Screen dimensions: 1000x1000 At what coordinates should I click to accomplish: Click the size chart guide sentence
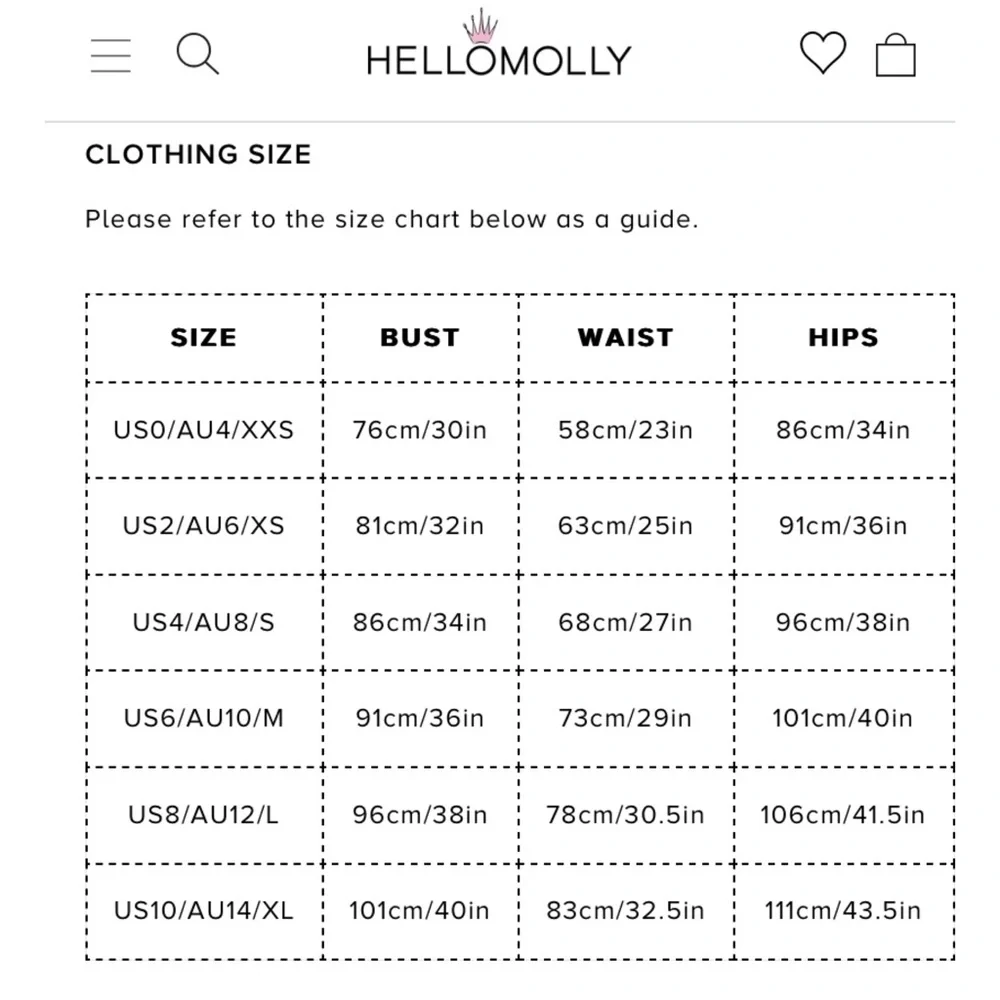(x=392, y=219)
